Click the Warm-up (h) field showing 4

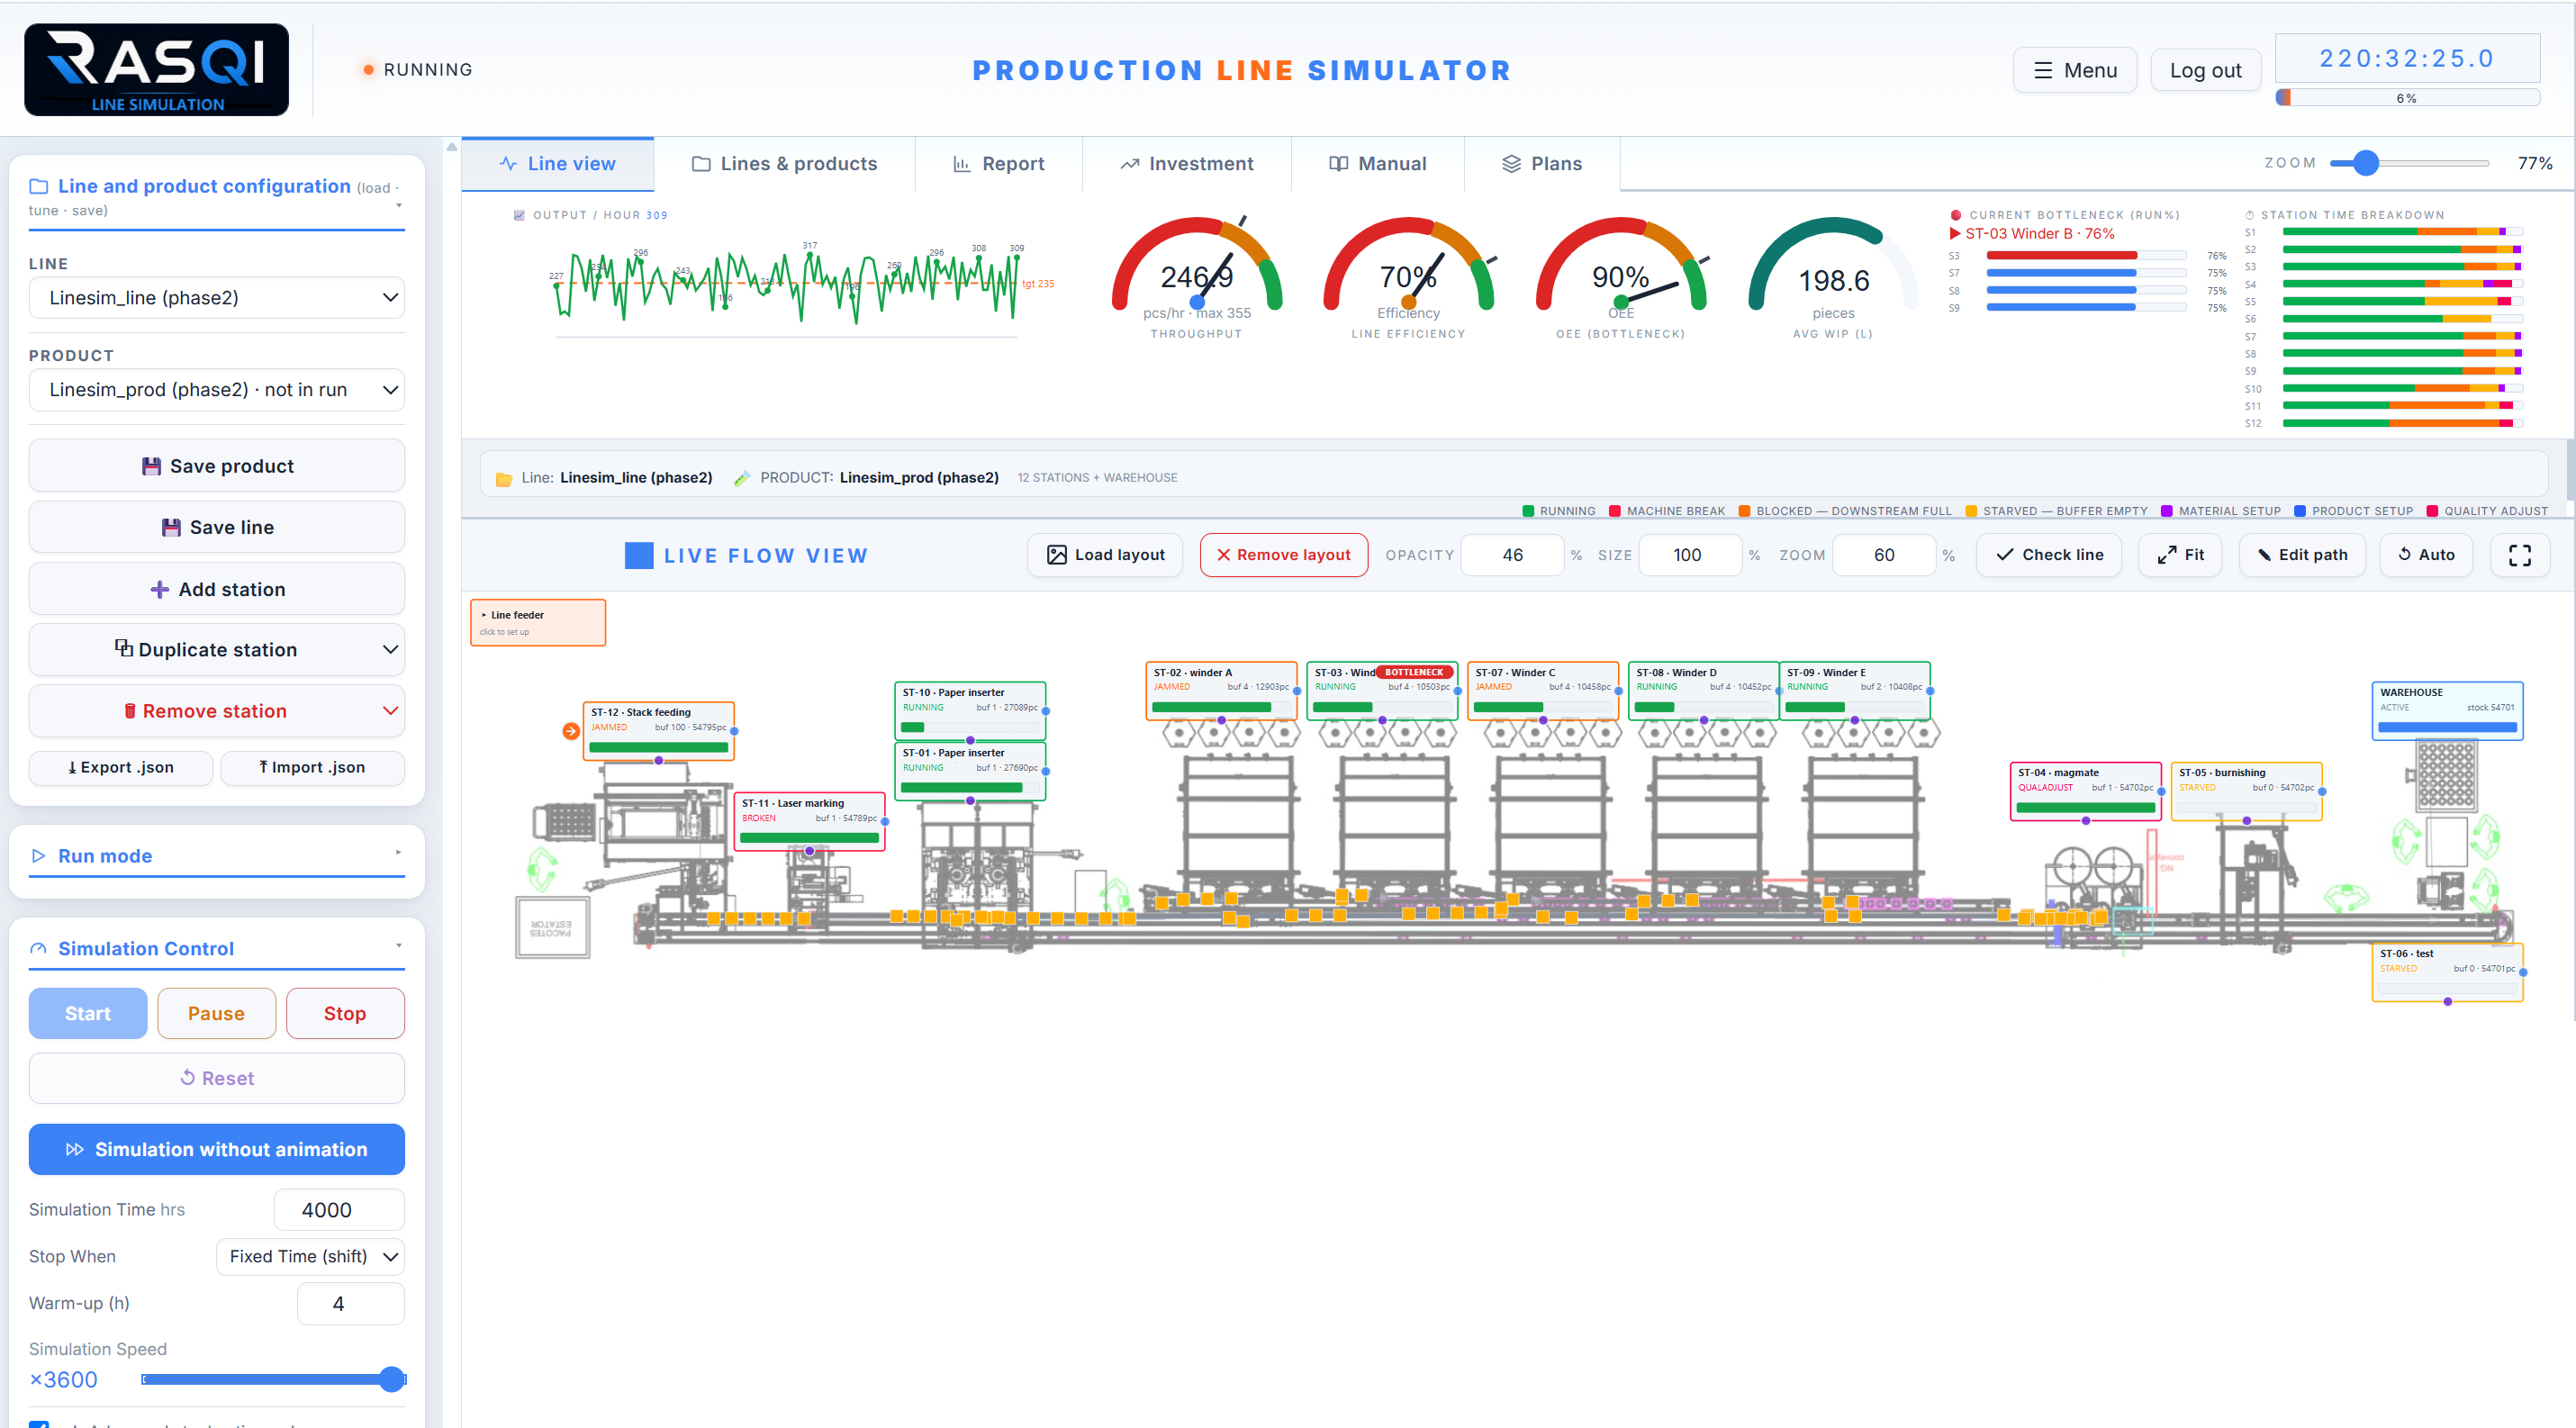(351, 1303)
